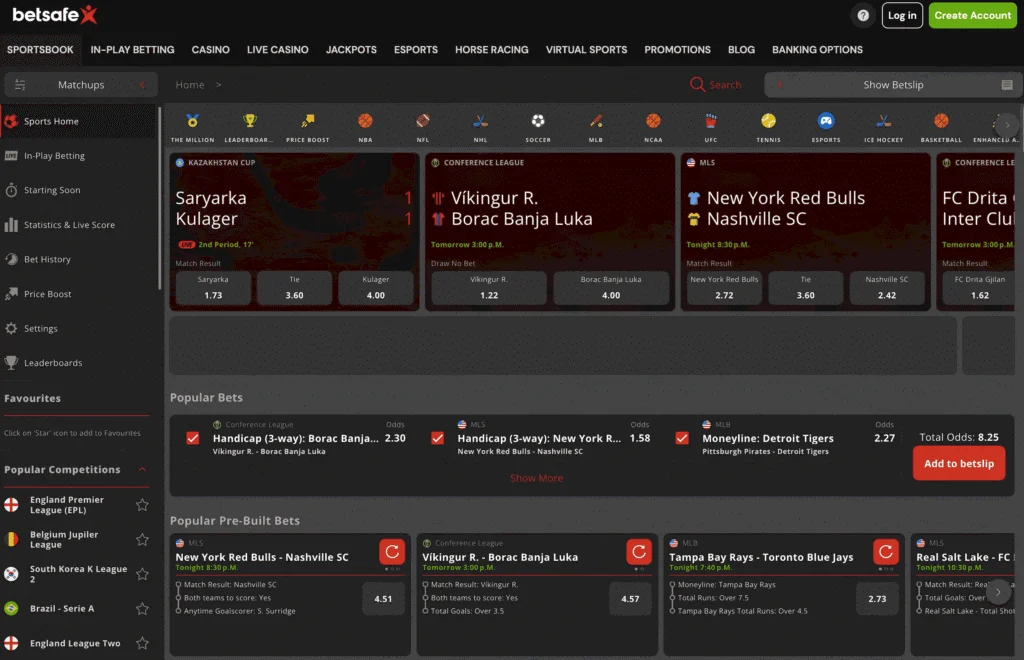Click the sidebar vertical scrollbar
This screenshot has width=1024, height=660.
(x=159, y=198)
